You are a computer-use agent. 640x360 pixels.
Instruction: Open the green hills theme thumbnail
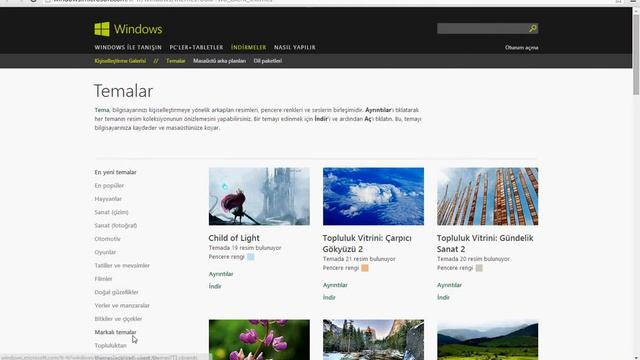pos(487,340)
